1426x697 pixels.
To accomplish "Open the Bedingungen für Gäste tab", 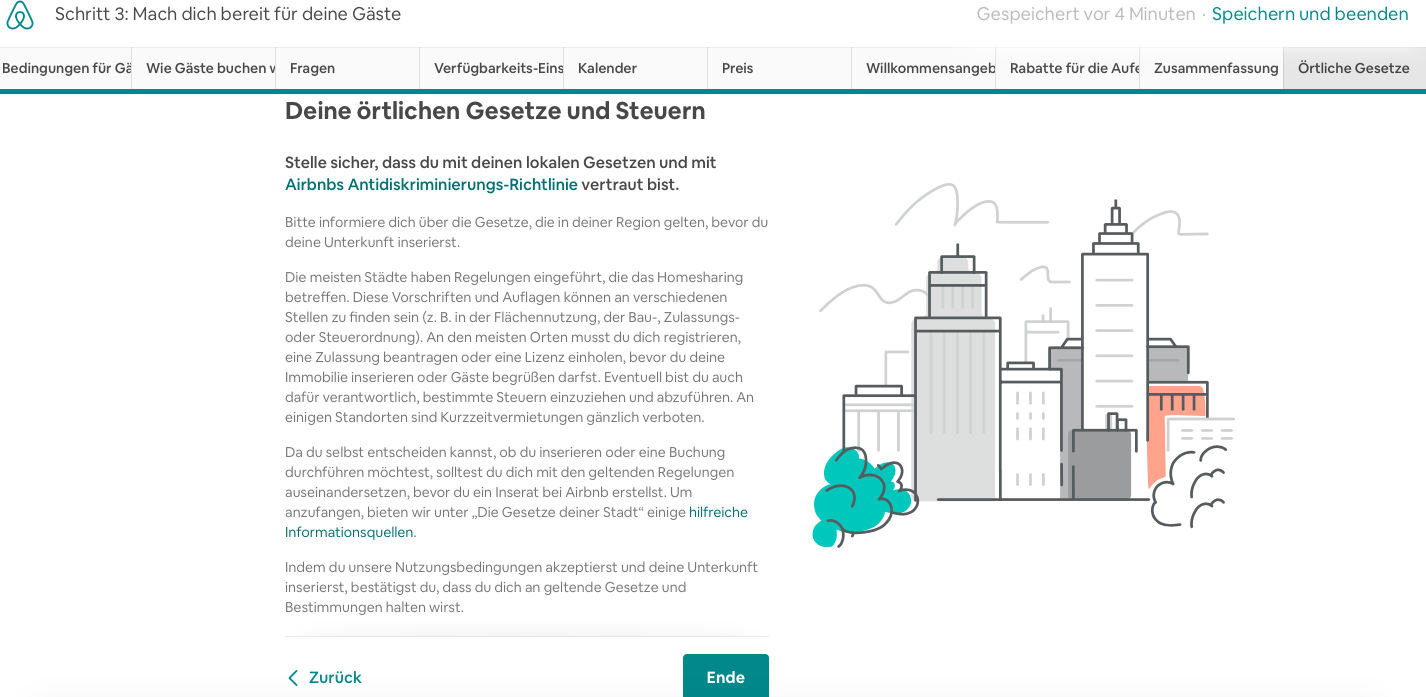I will coord(66,68).
